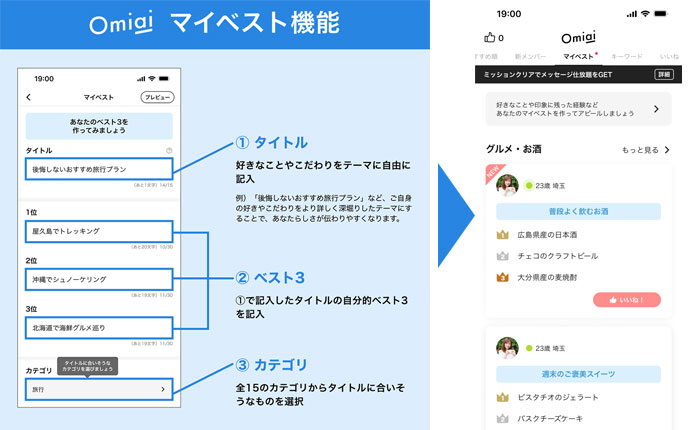Viewport: 690px width, 430px height.
Task: Click the text チェコのクラフトビール
Action: click(558, 256)
